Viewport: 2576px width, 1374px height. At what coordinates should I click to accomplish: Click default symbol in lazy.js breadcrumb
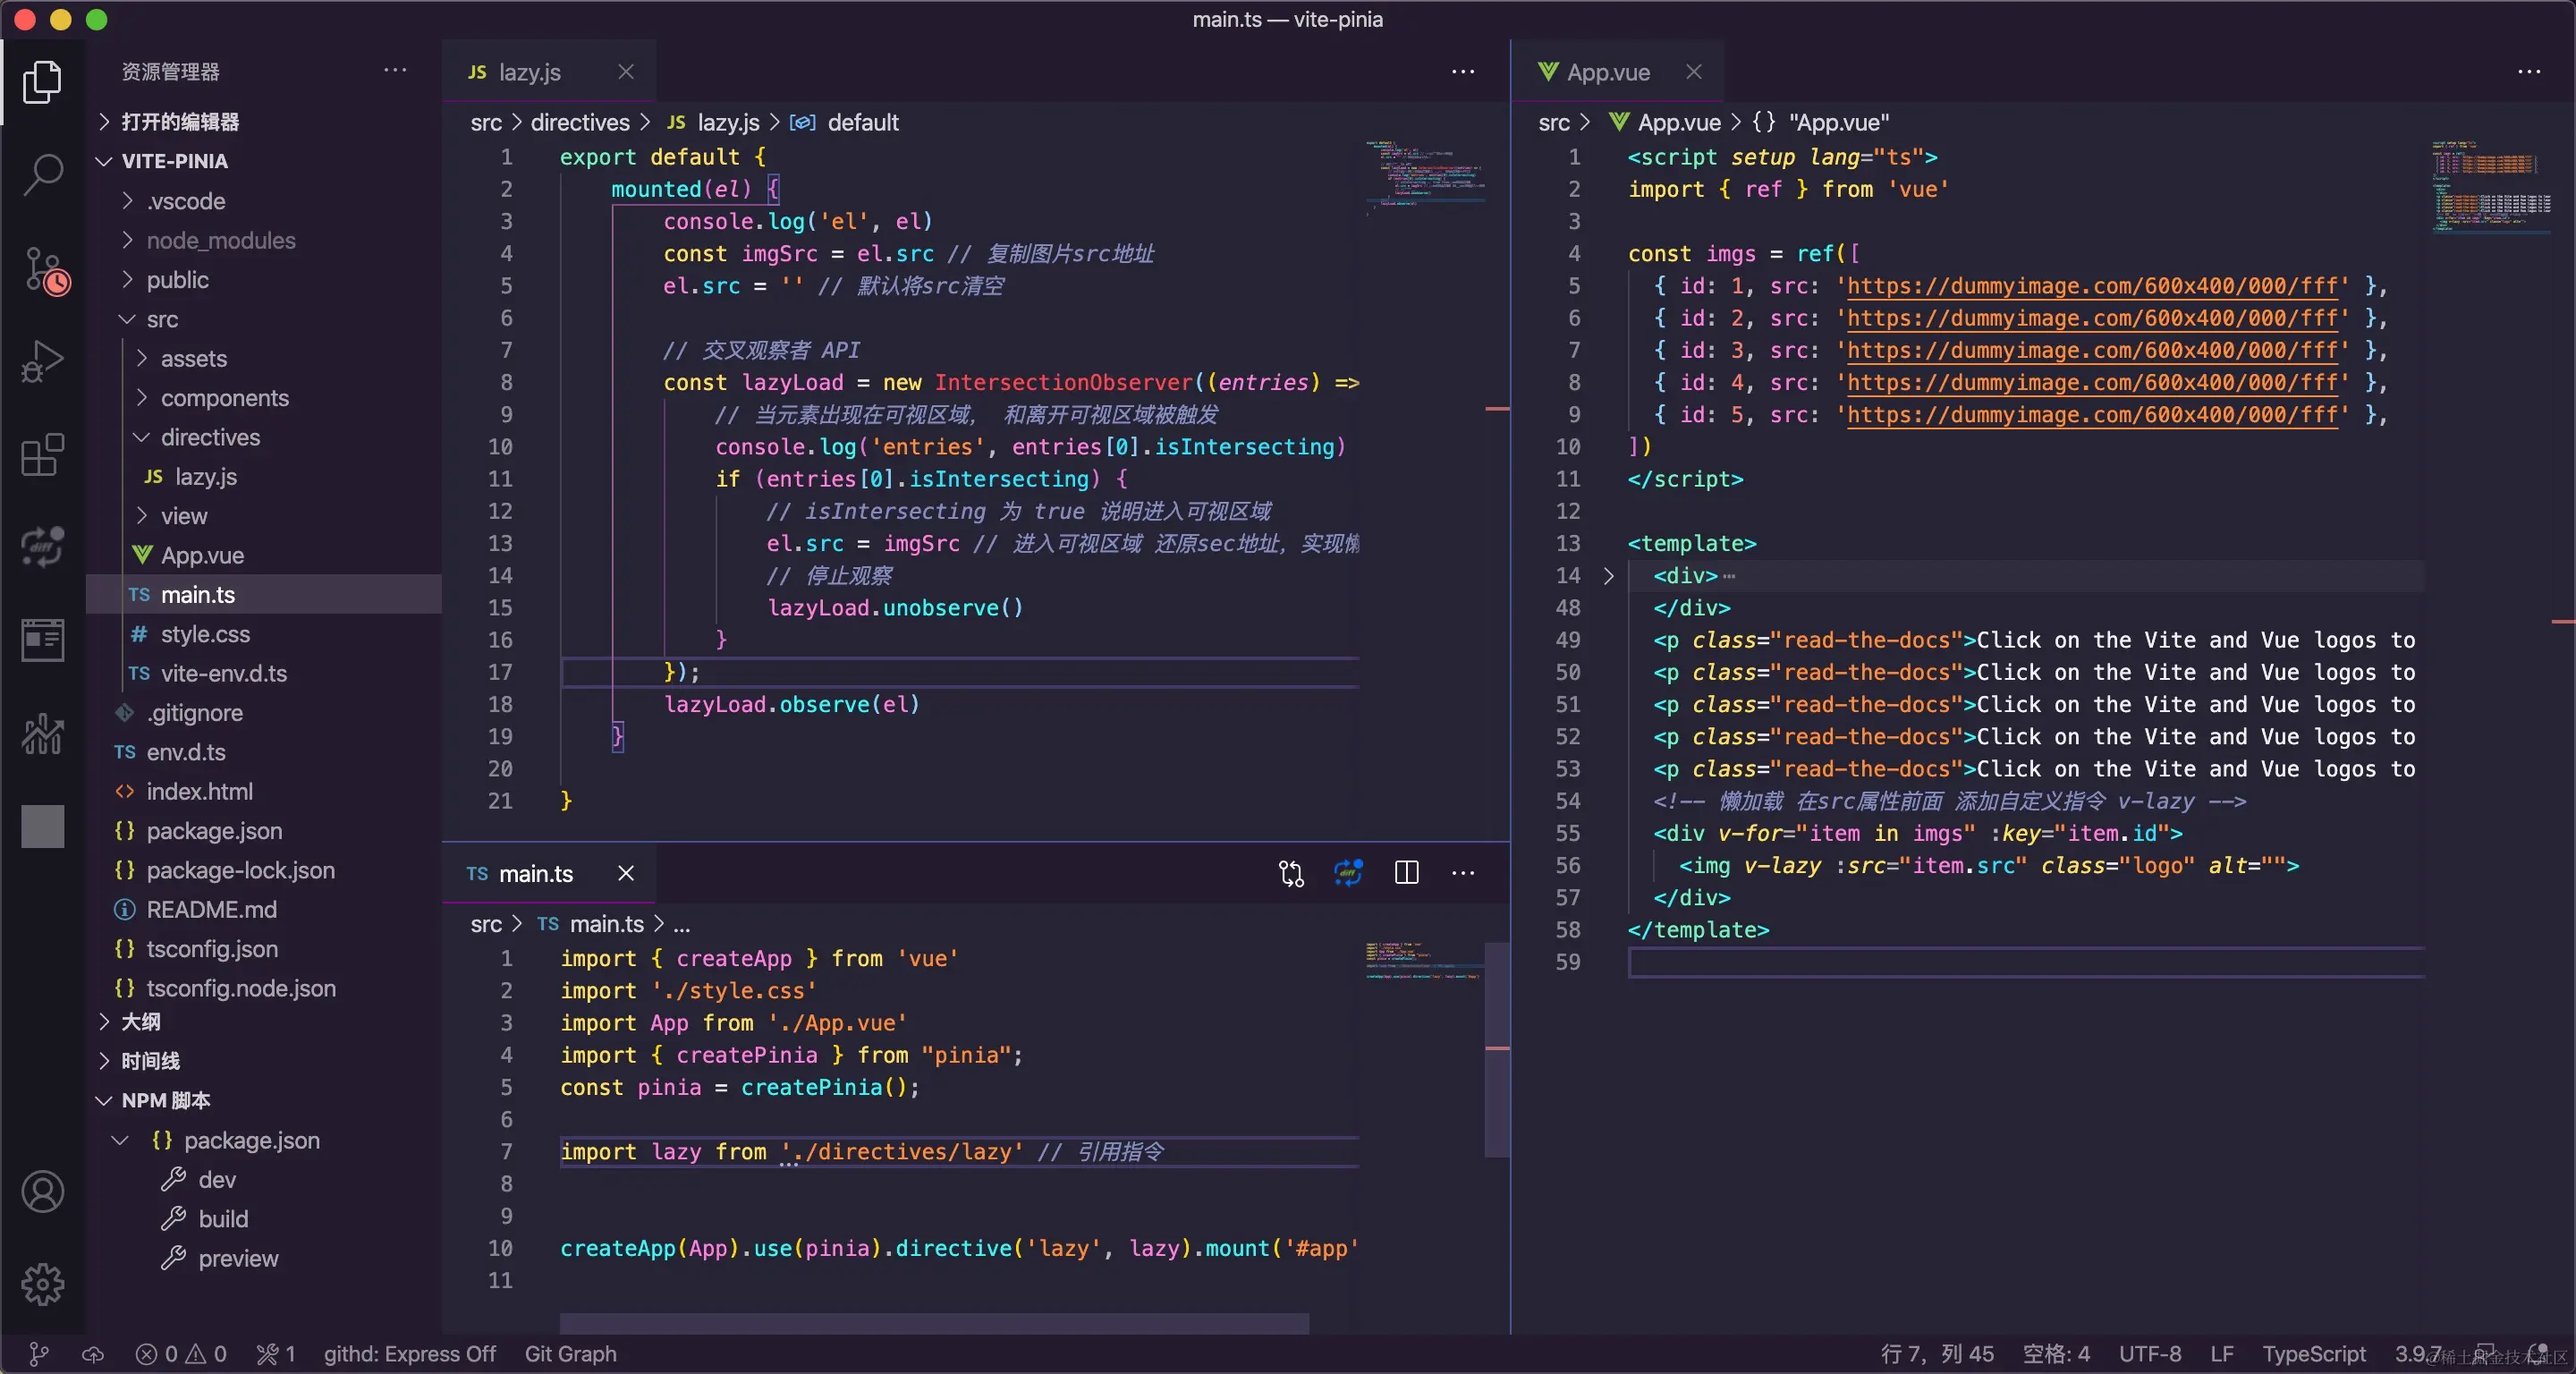click(x=863, y=123)
